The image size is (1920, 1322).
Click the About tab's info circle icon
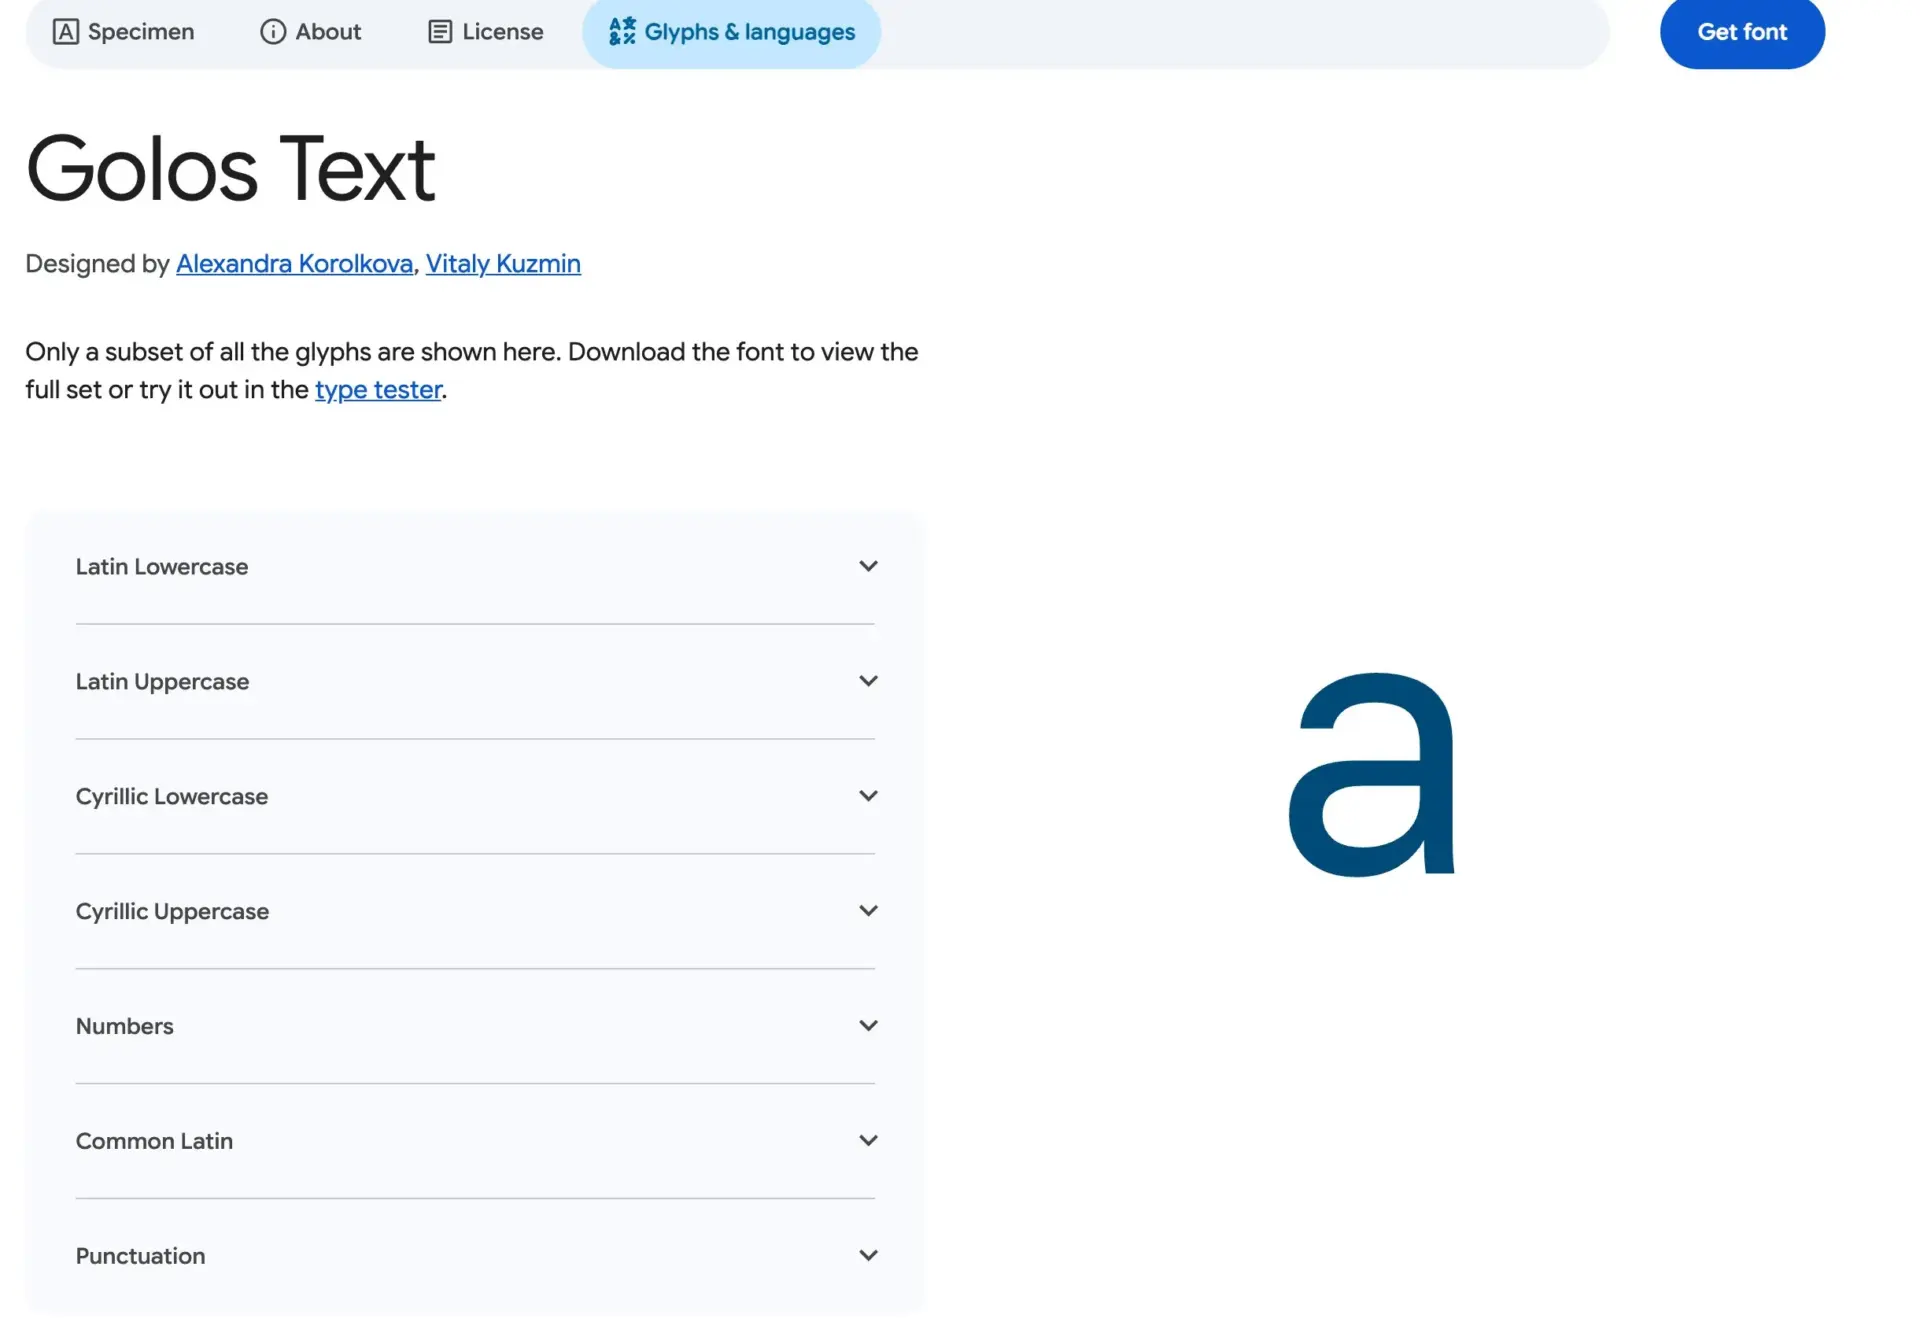coord(273,32)
